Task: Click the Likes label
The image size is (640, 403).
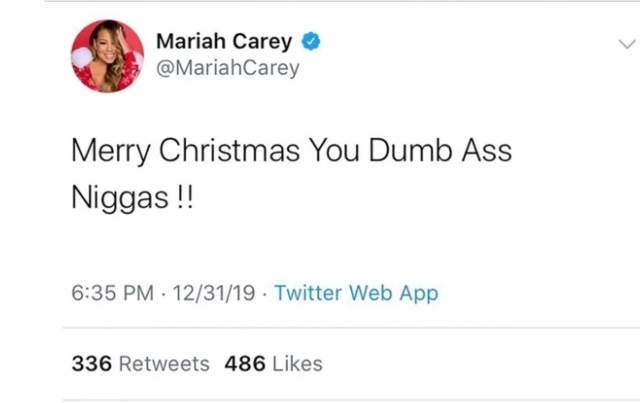Action: coord(298,363)
